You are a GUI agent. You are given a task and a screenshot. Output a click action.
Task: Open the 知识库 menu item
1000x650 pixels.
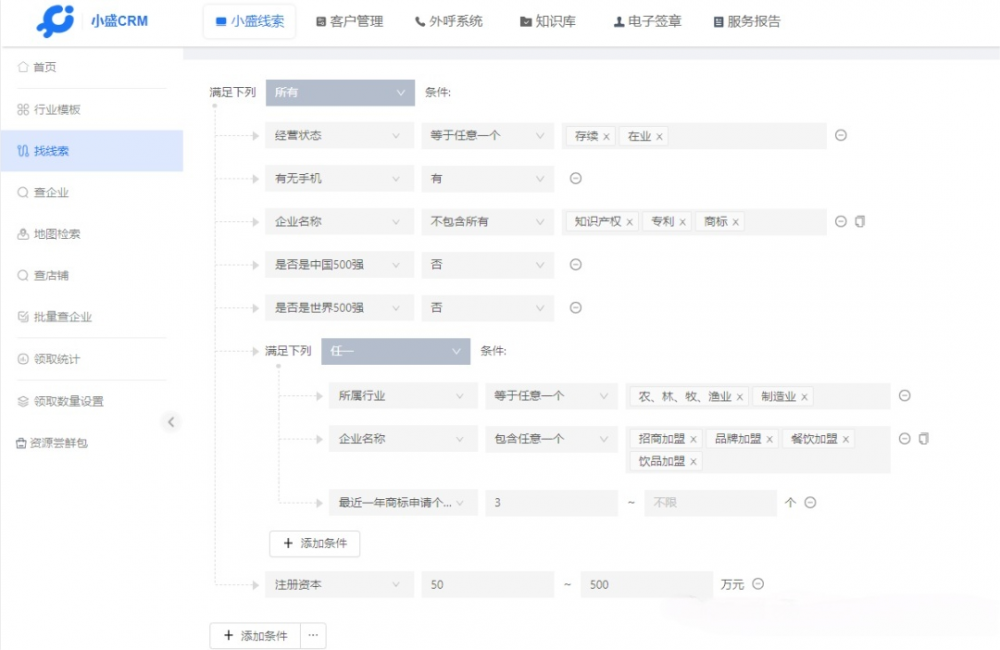tap(548, 21)
